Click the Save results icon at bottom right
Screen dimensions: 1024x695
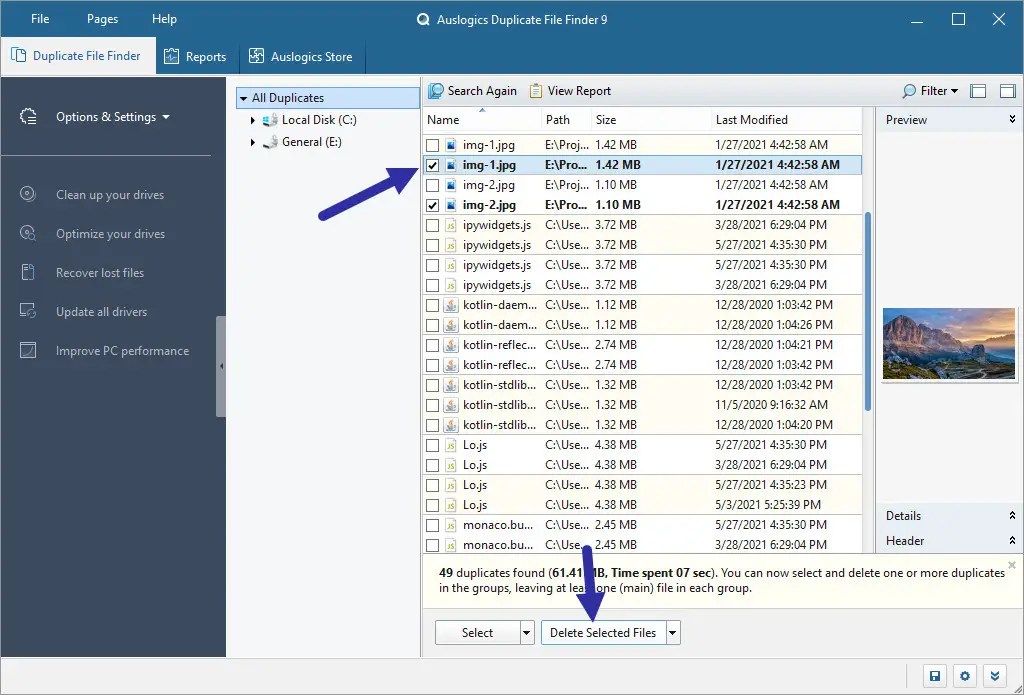click(x=934, y=676)
